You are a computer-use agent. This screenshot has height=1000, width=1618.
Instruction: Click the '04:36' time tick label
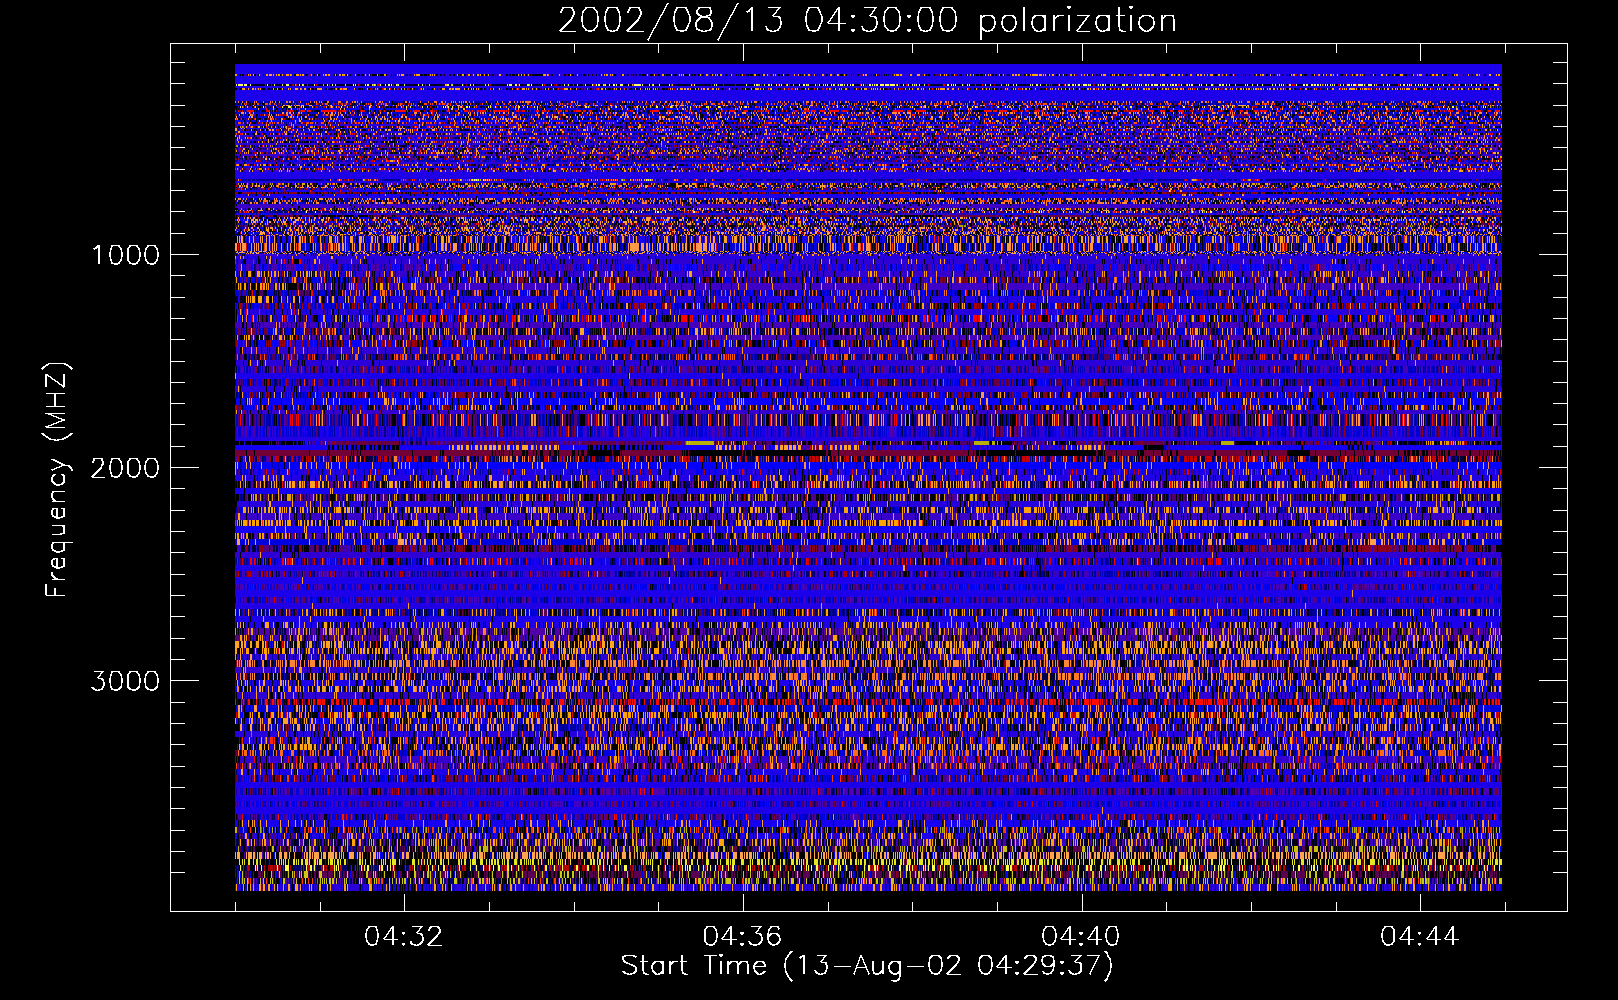[742, 937]
